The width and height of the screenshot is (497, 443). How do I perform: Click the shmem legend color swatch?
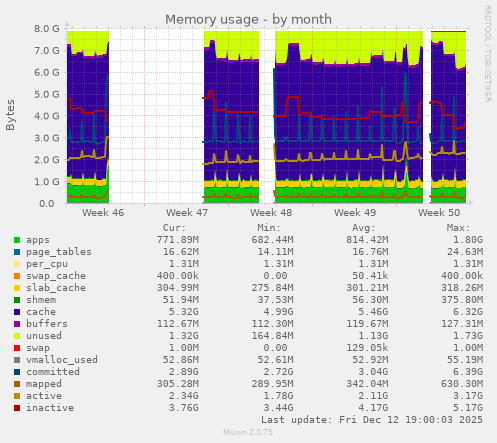point(17,300)
